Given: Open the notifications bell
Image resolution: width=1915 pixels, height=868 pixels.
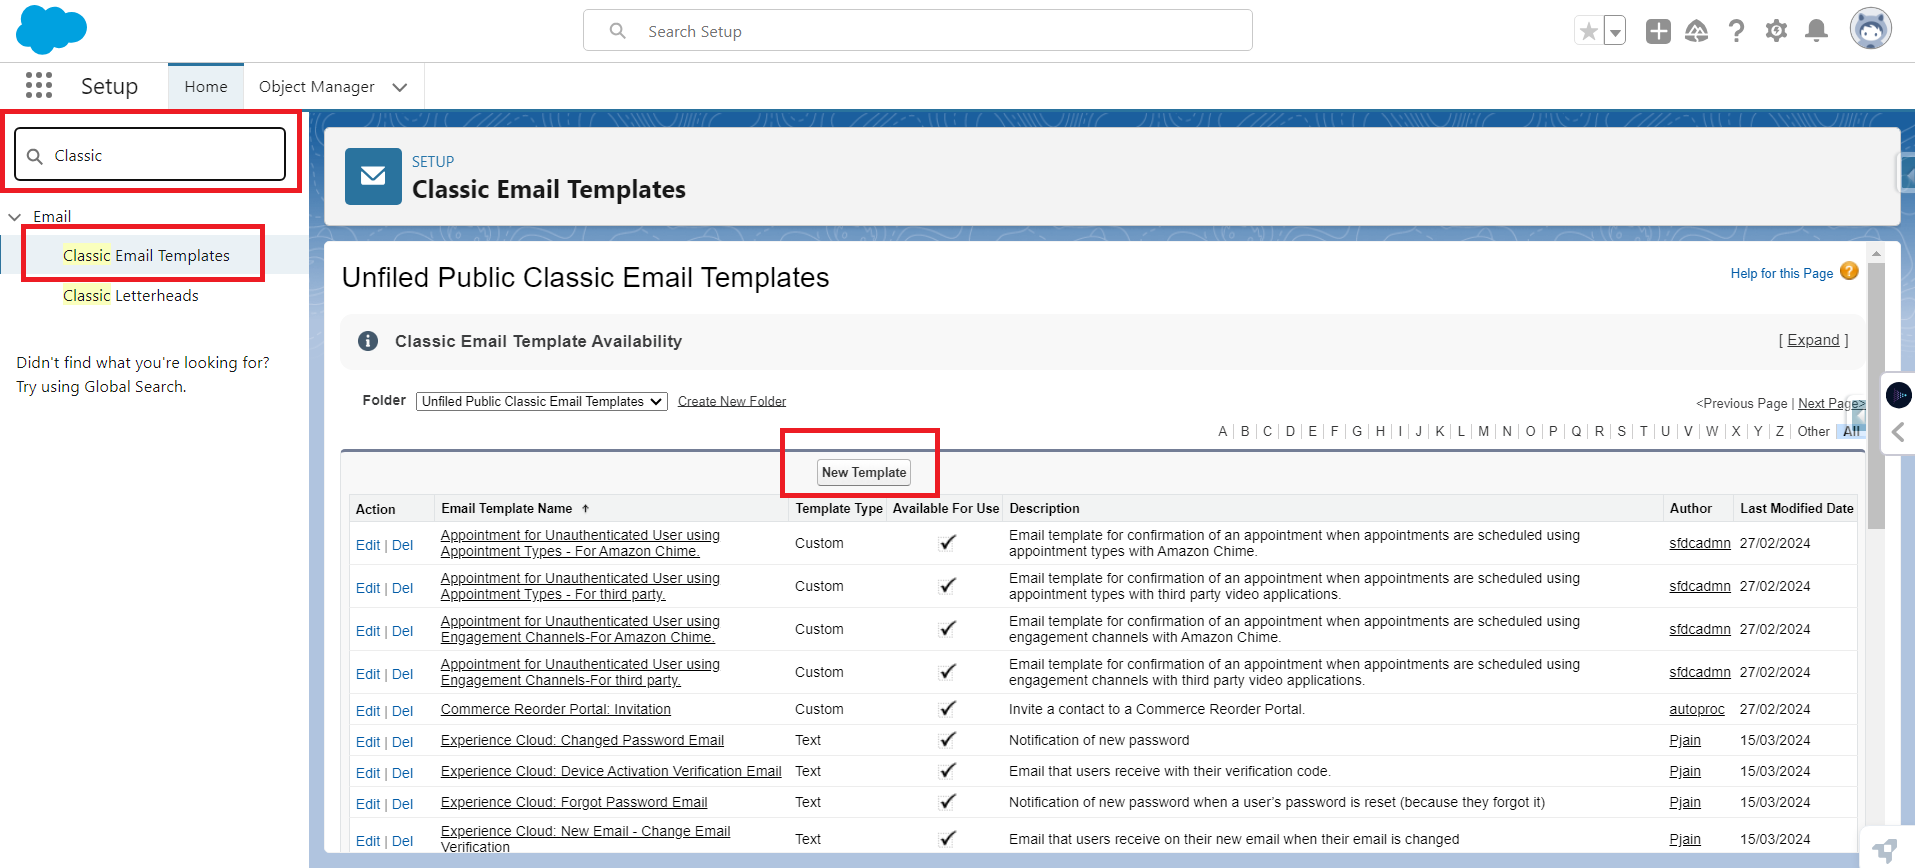Looking at the screenshot, I should point(1816,31).
